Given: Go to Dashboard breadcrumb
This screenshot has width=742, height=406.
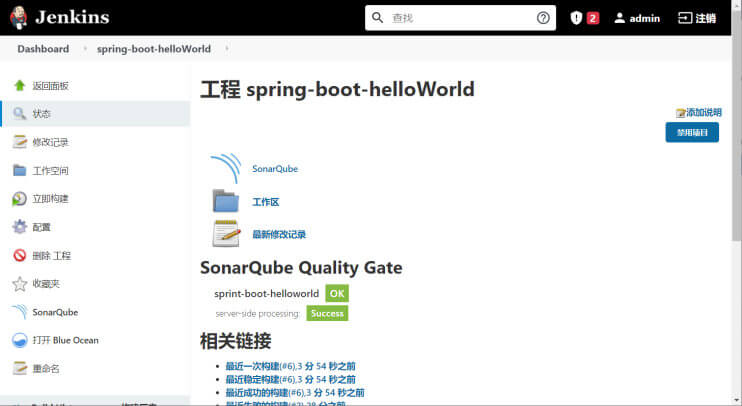Looking at the screenshot, I should click(43, 49).
